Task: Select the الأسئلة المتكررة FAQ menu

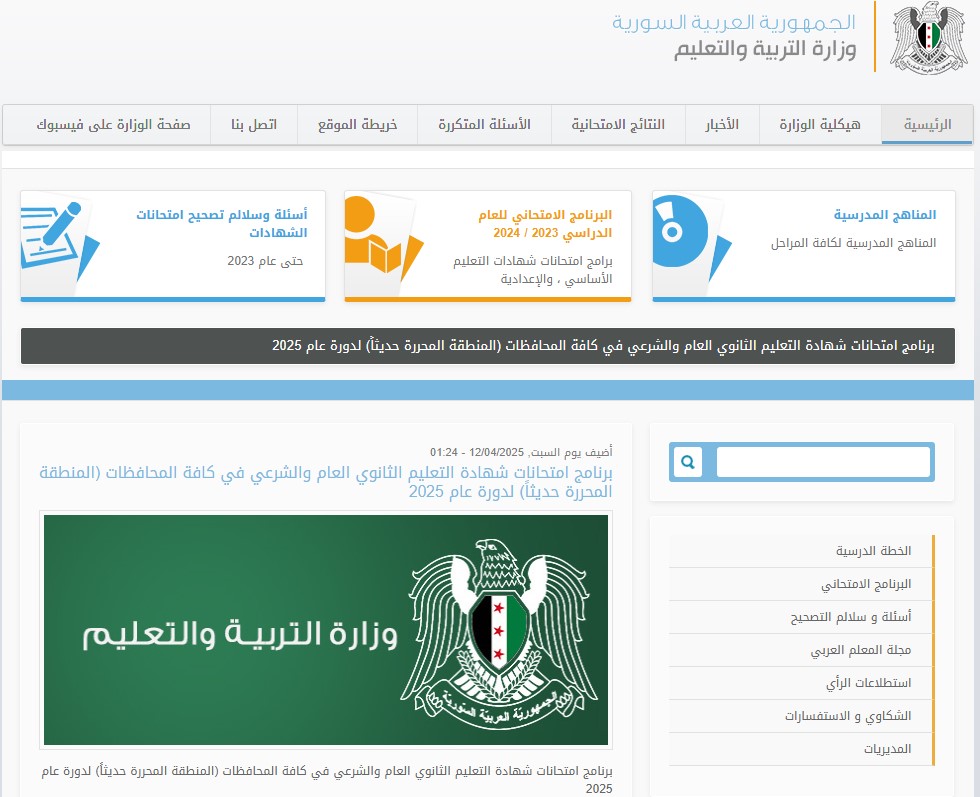Action: click(484, 124)
